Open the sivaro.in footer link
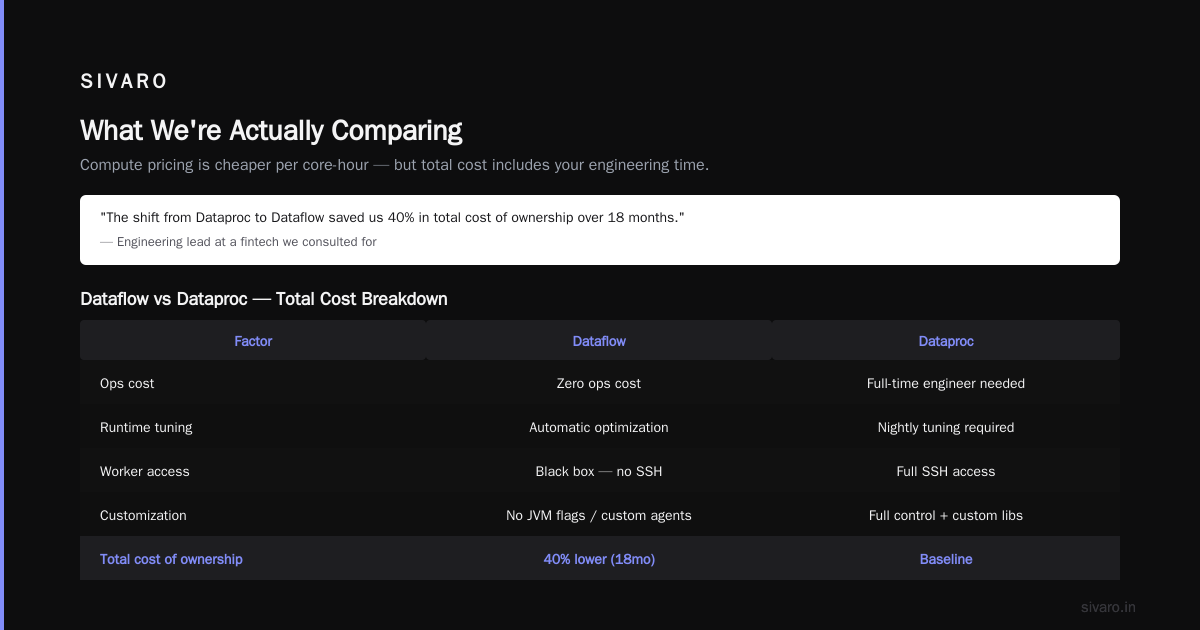The width and height of the screenshot is (1200, 630). pos(1108,607)
